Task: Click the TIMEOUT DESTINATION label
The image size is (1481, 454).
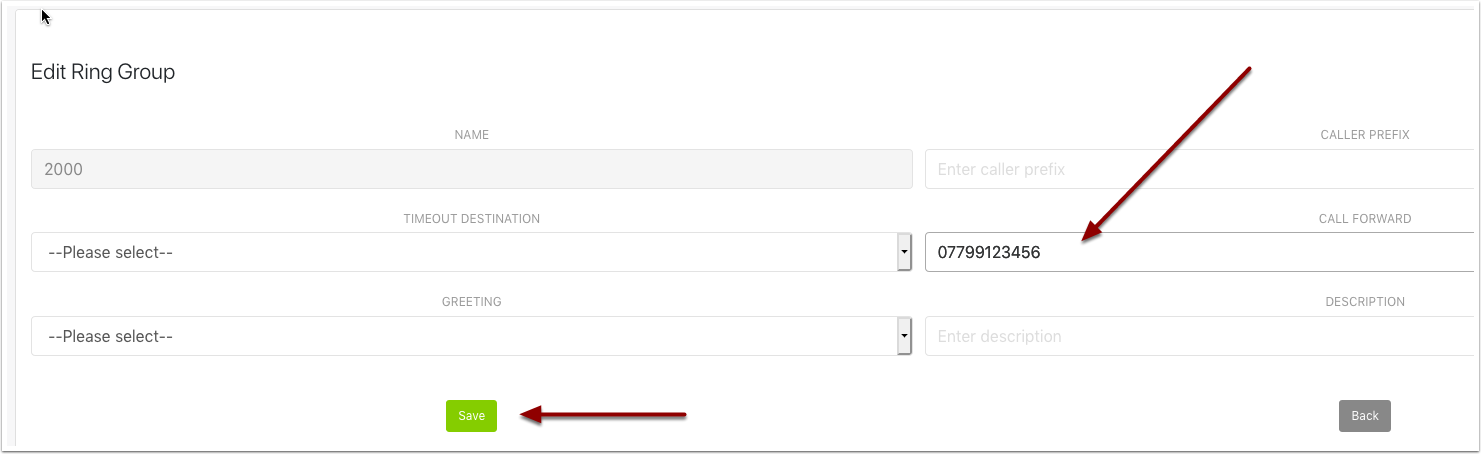Action: pos(471,219)
